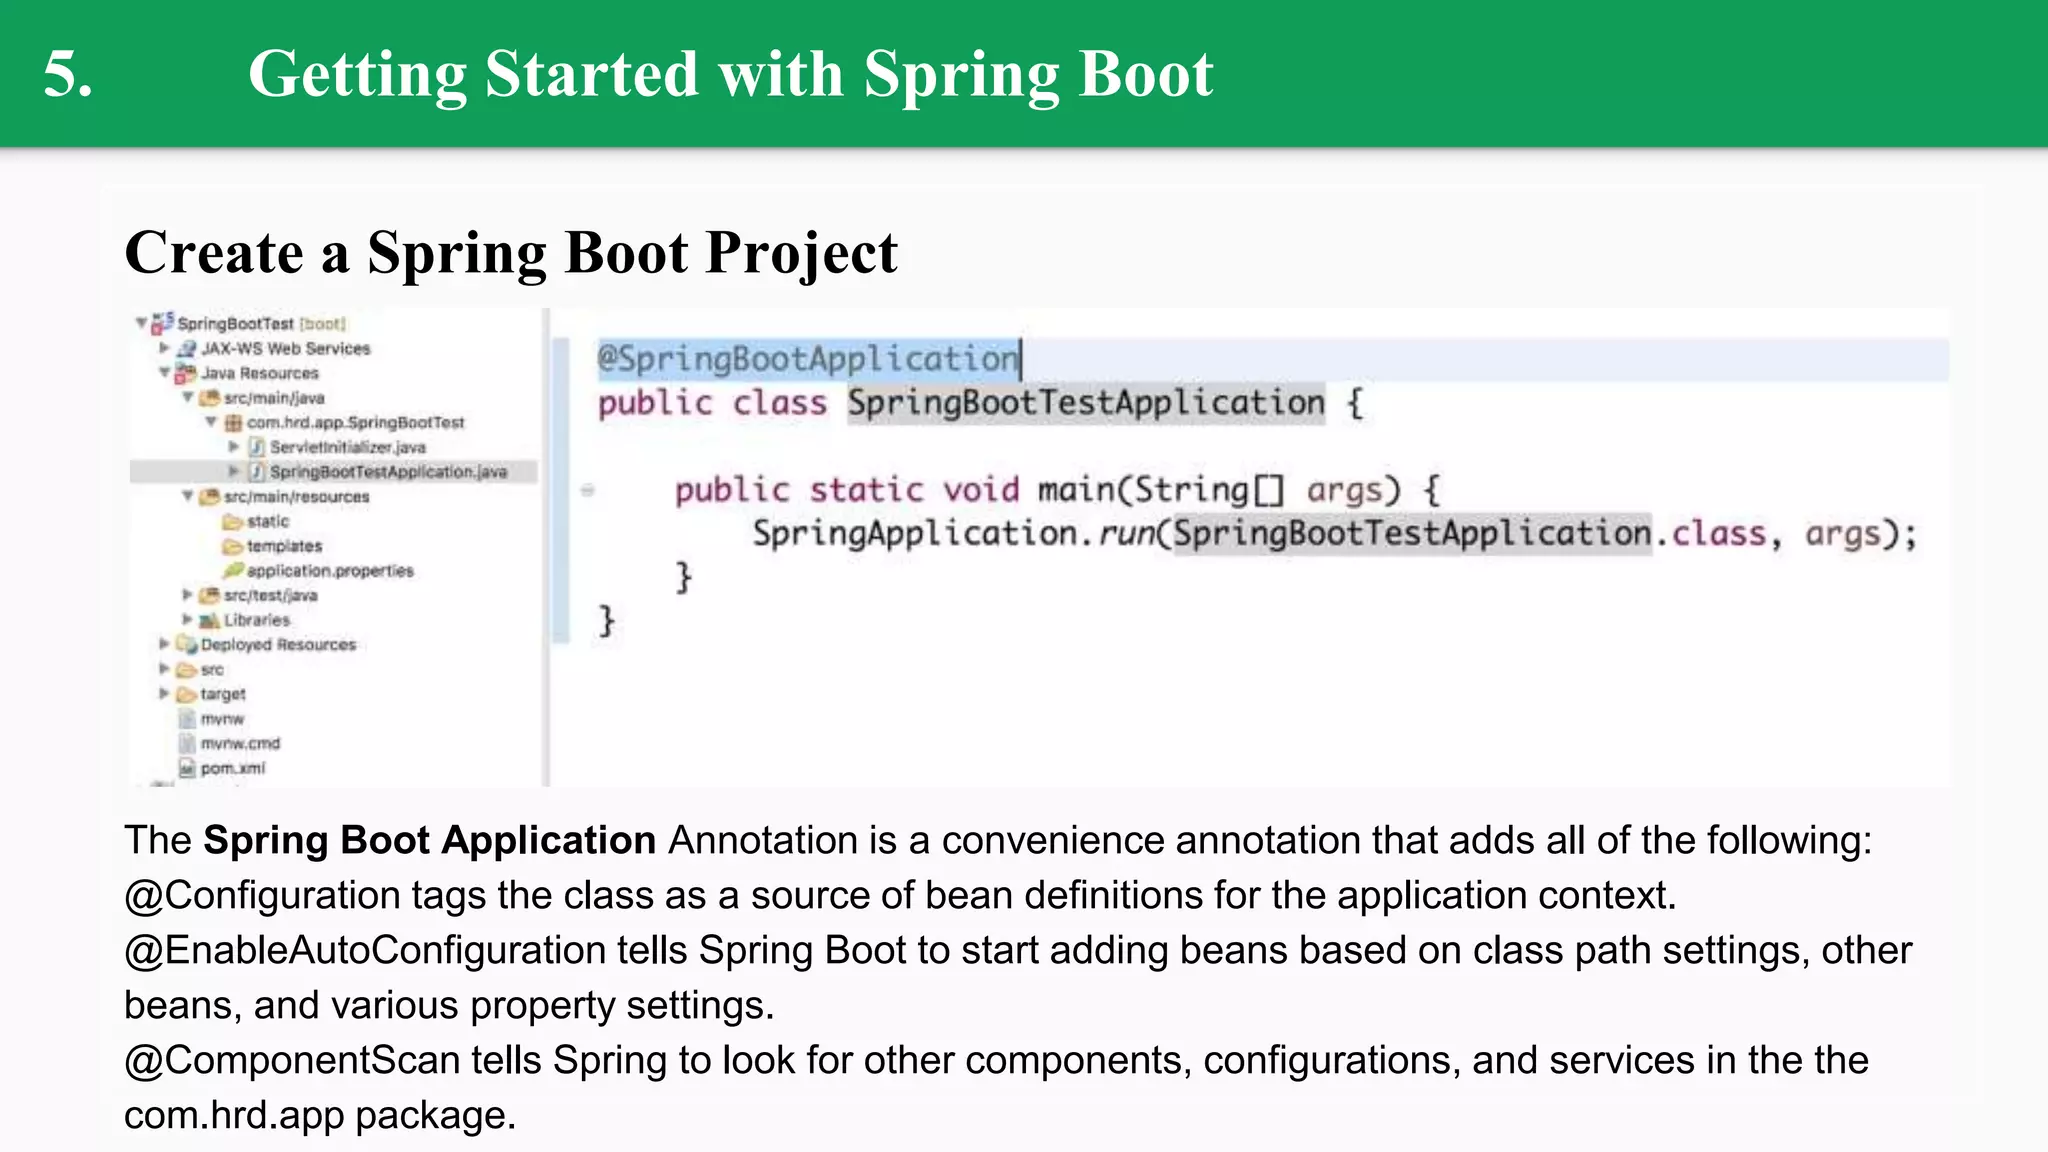
Task: Click the Deployed Resources icon
Action: point(186,644)
